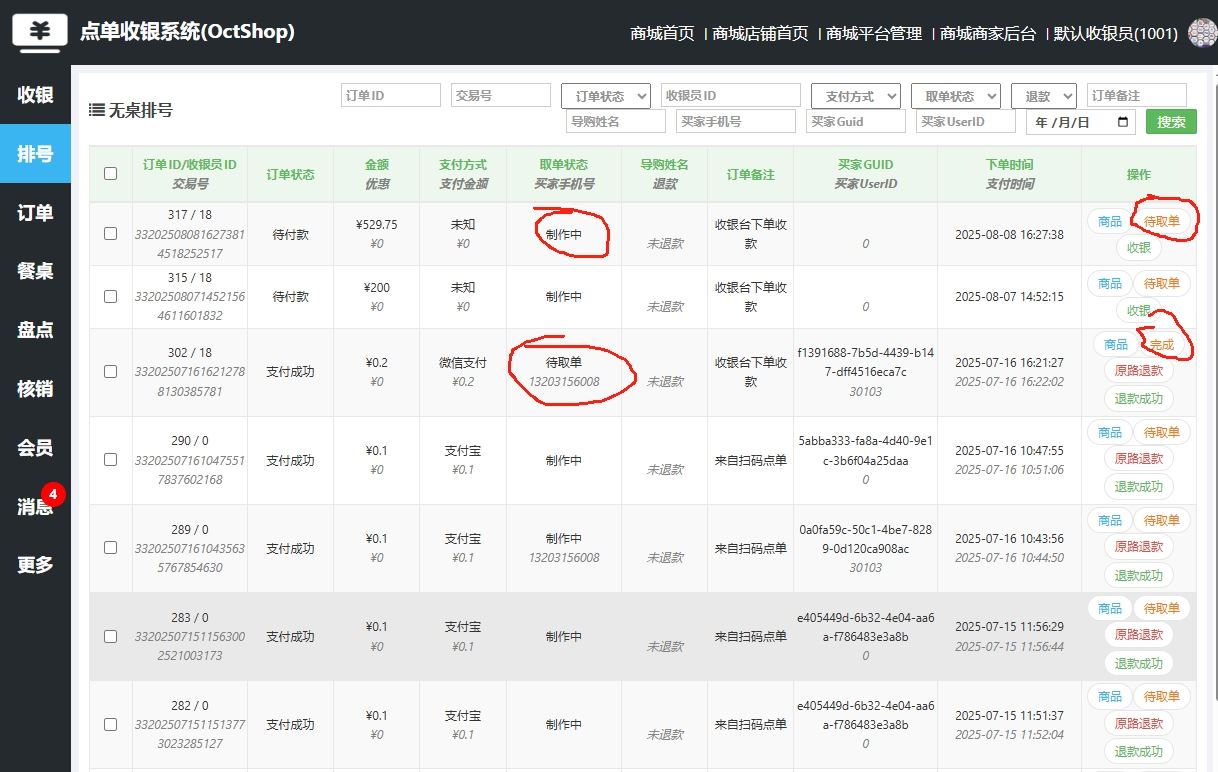Image resolution: width=1218 pixels, height=772 pixels.
Task: Open the user avatar in the header
Action: pyautogui.click(x=1202, y=33)
